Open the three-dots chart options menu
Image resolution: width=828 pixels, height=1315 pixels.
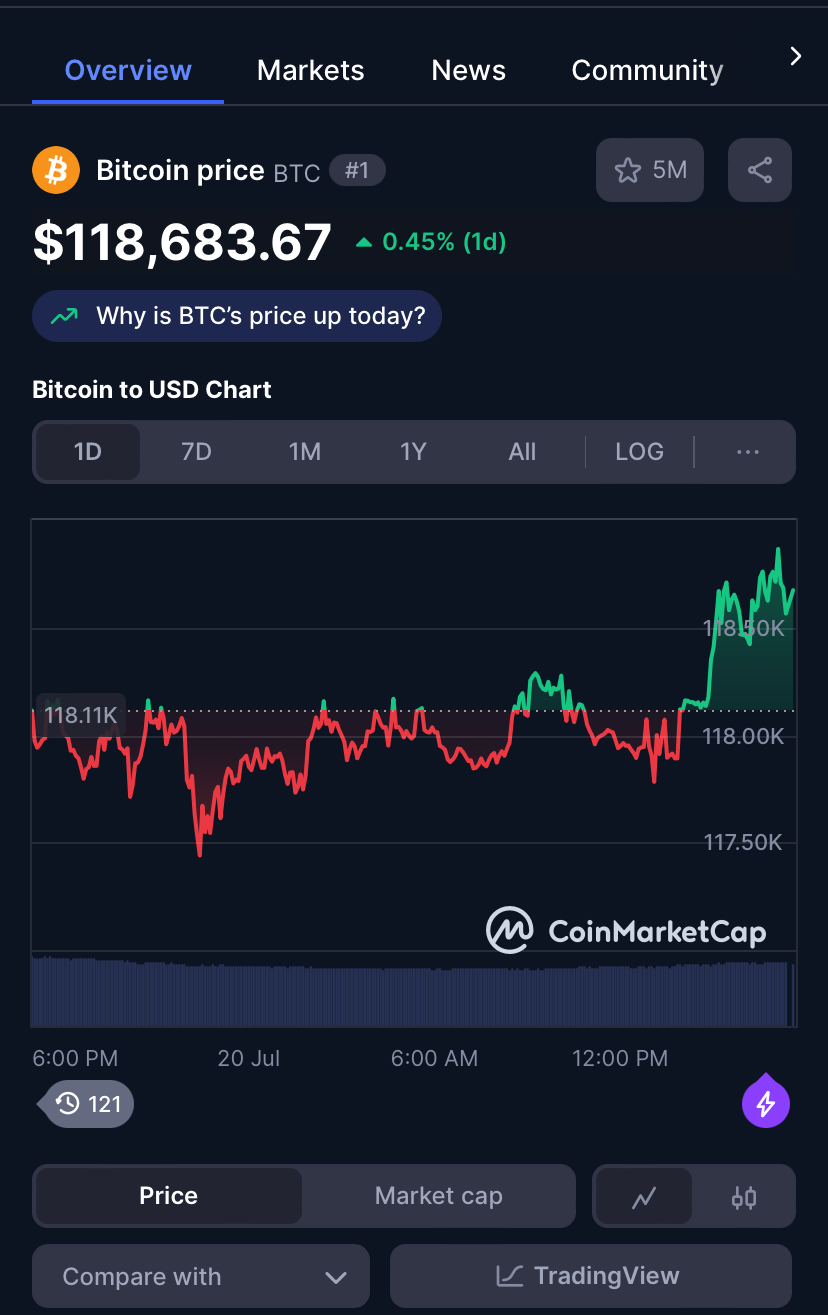748,452
